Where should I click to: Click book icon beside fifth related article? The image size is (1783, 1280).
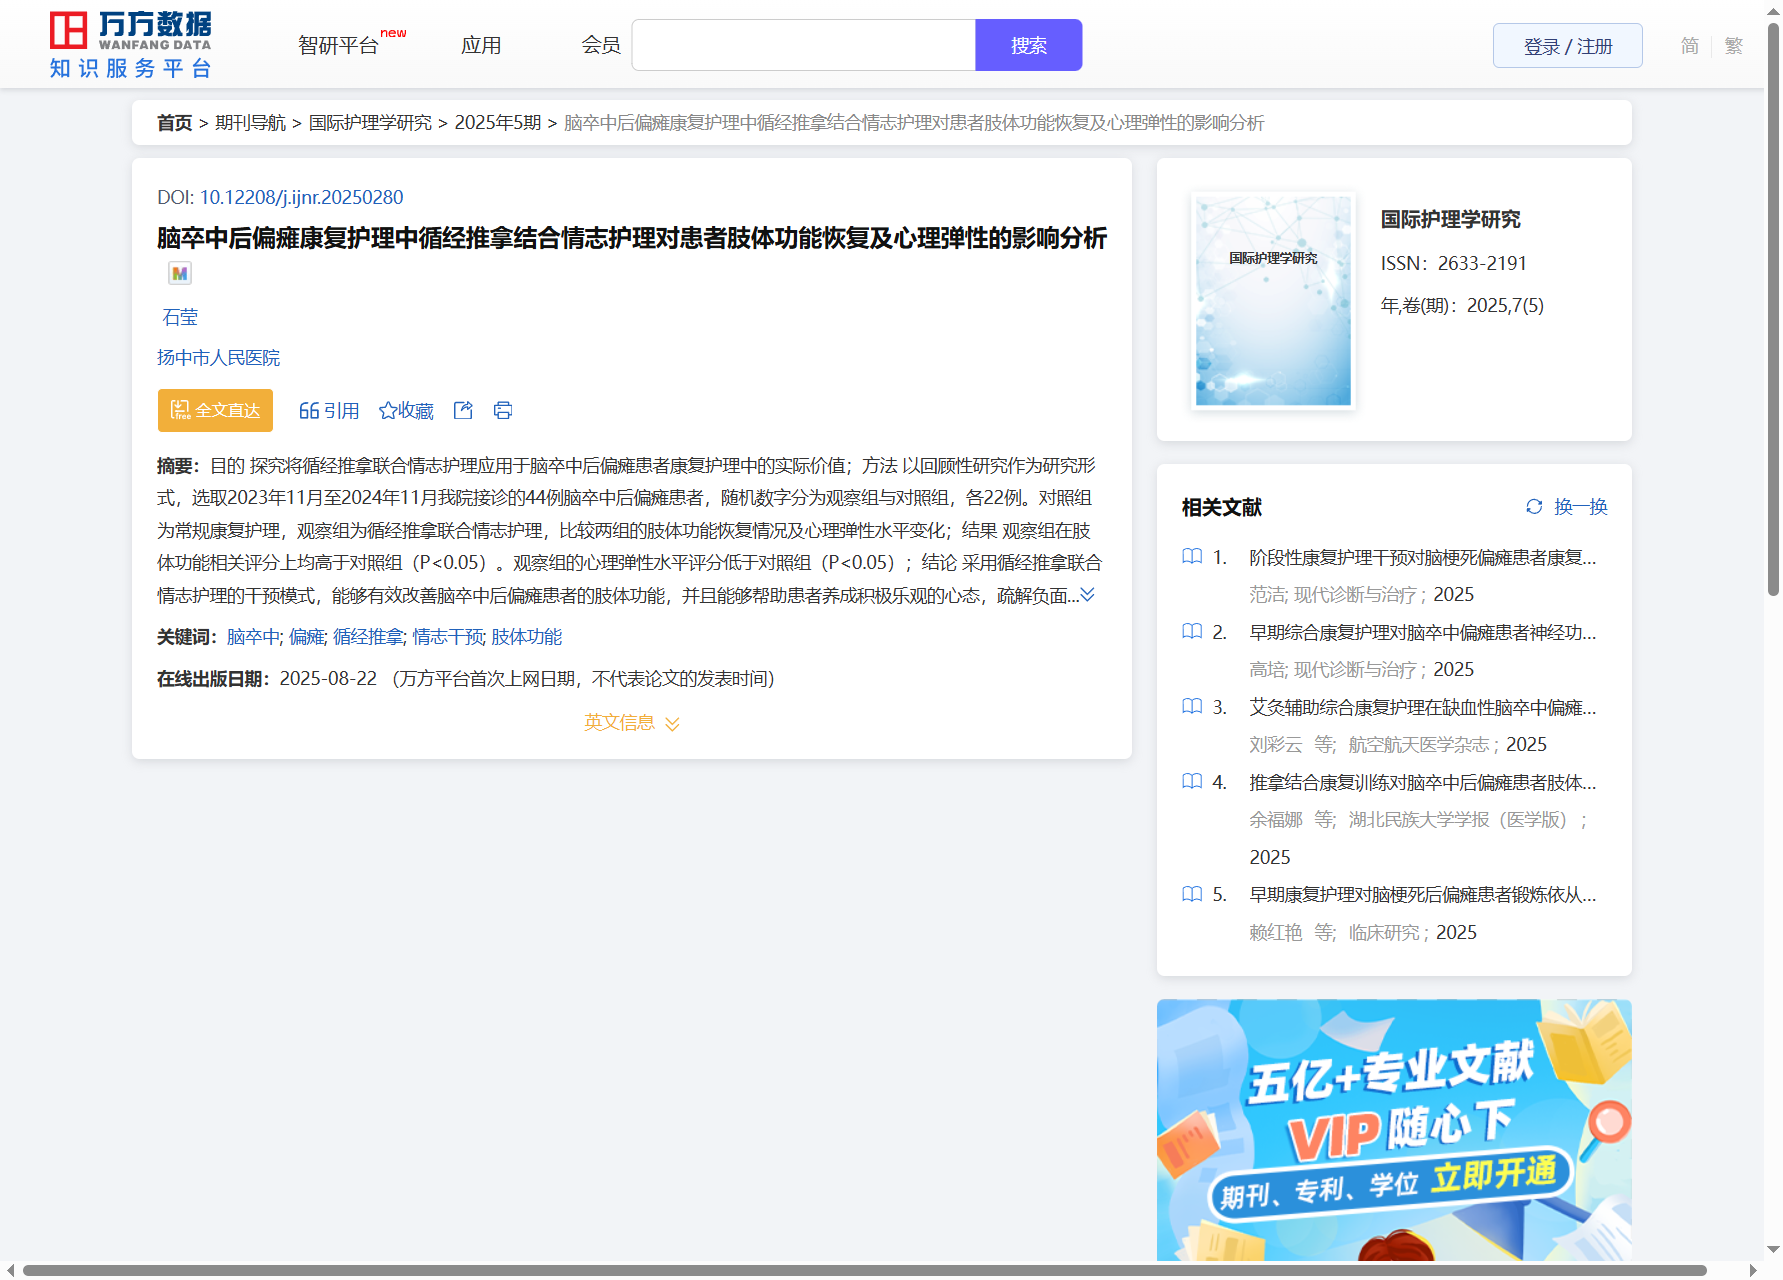click(1192, 894)
